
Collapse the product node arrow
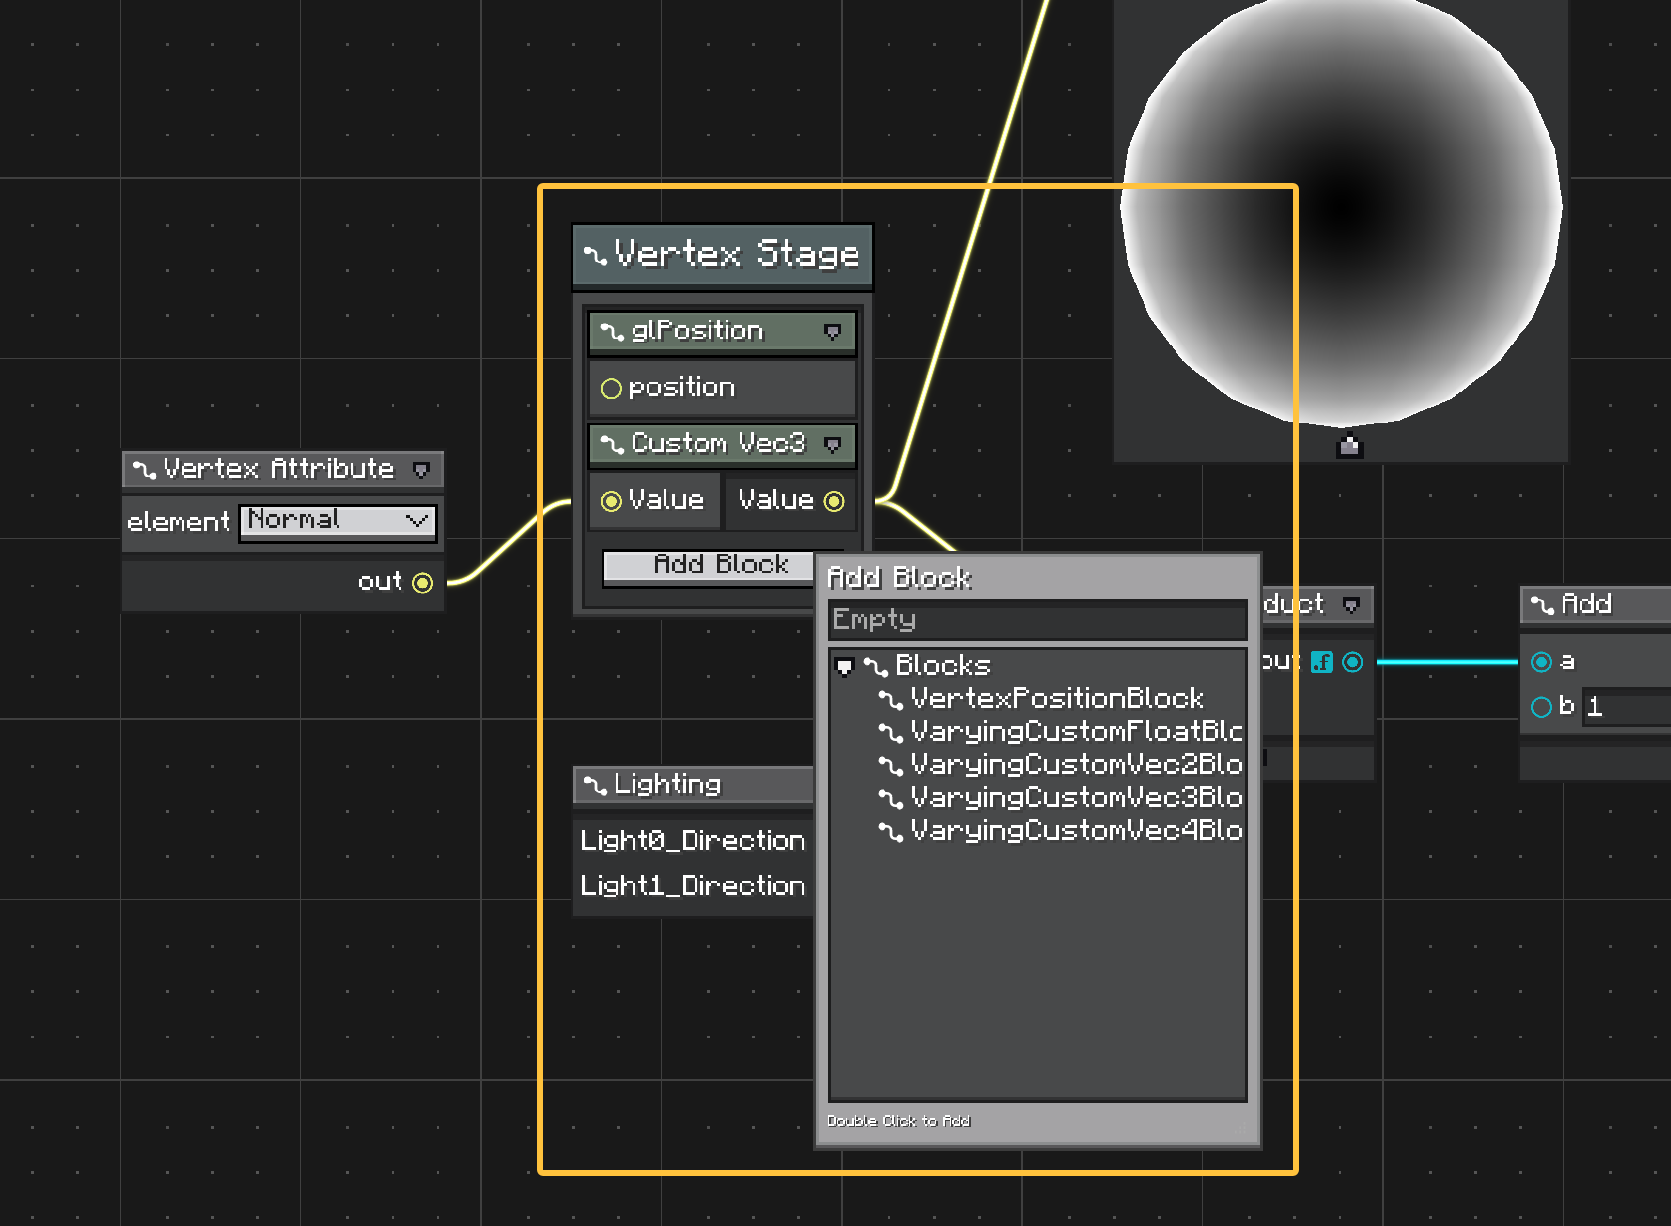pyautogui.click(x=1351, y=605)
